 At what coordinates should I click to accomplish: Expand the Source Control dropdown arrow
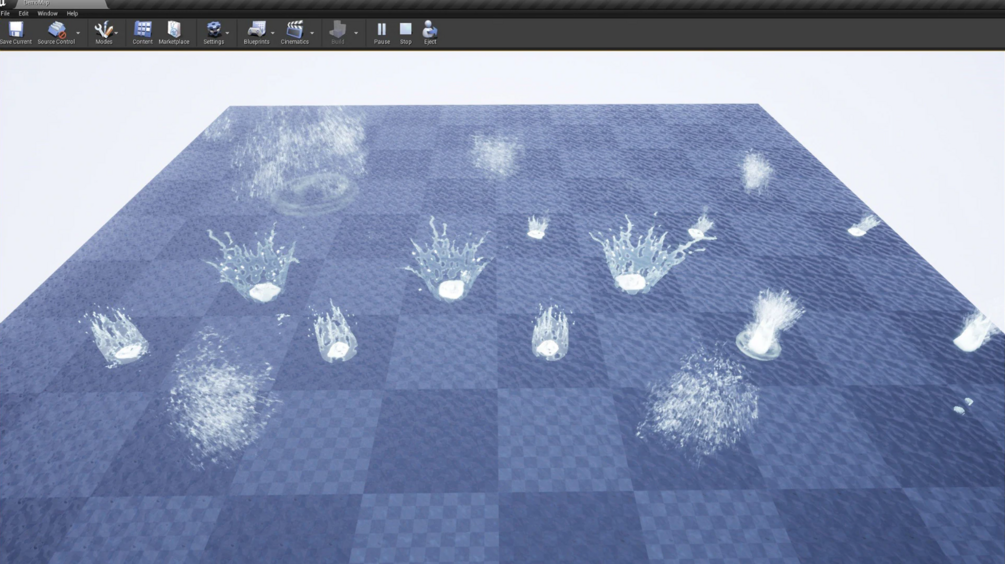[78, 33]
